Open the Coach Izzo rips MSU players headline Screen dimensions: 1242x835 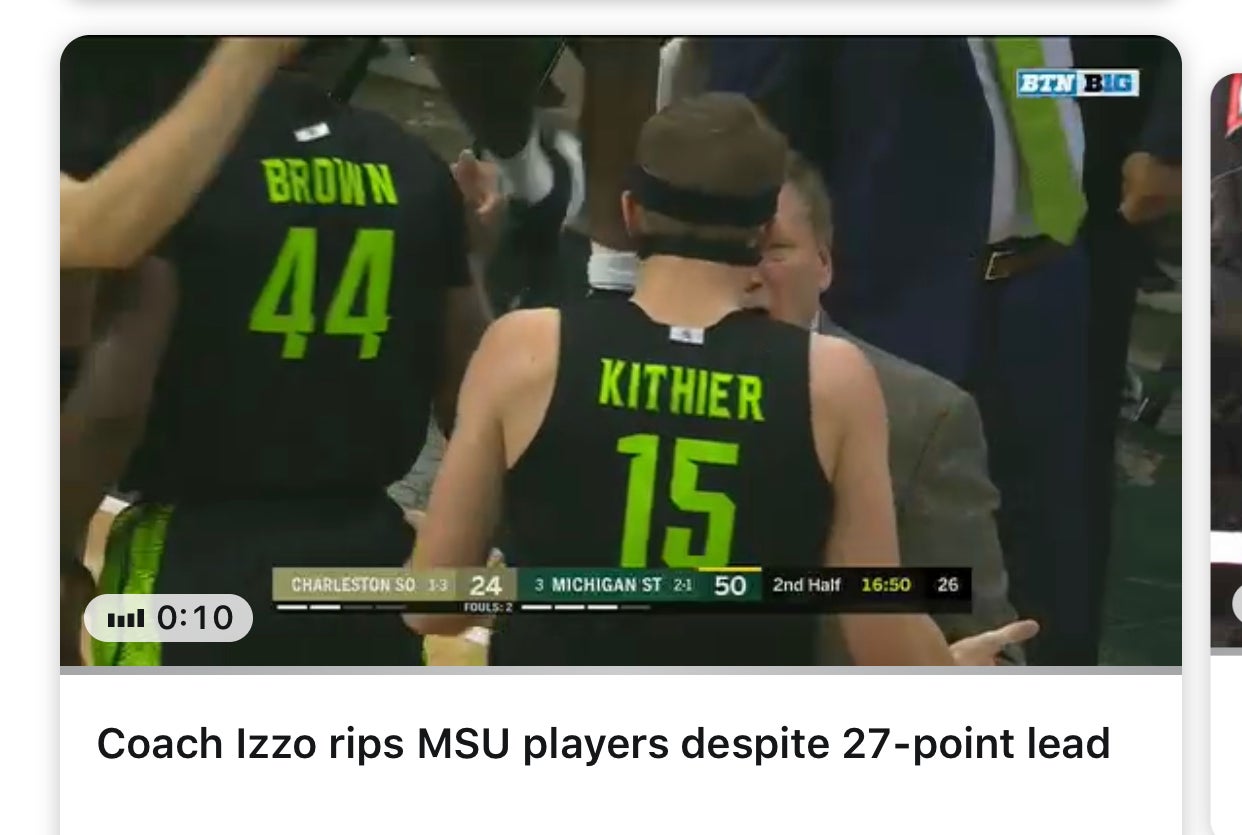603,744
